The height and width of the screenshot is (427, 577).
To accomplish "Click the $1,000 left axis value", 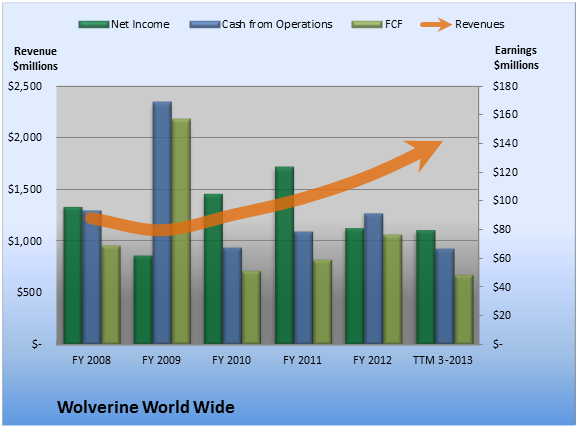I will click(x=25, y=241).
